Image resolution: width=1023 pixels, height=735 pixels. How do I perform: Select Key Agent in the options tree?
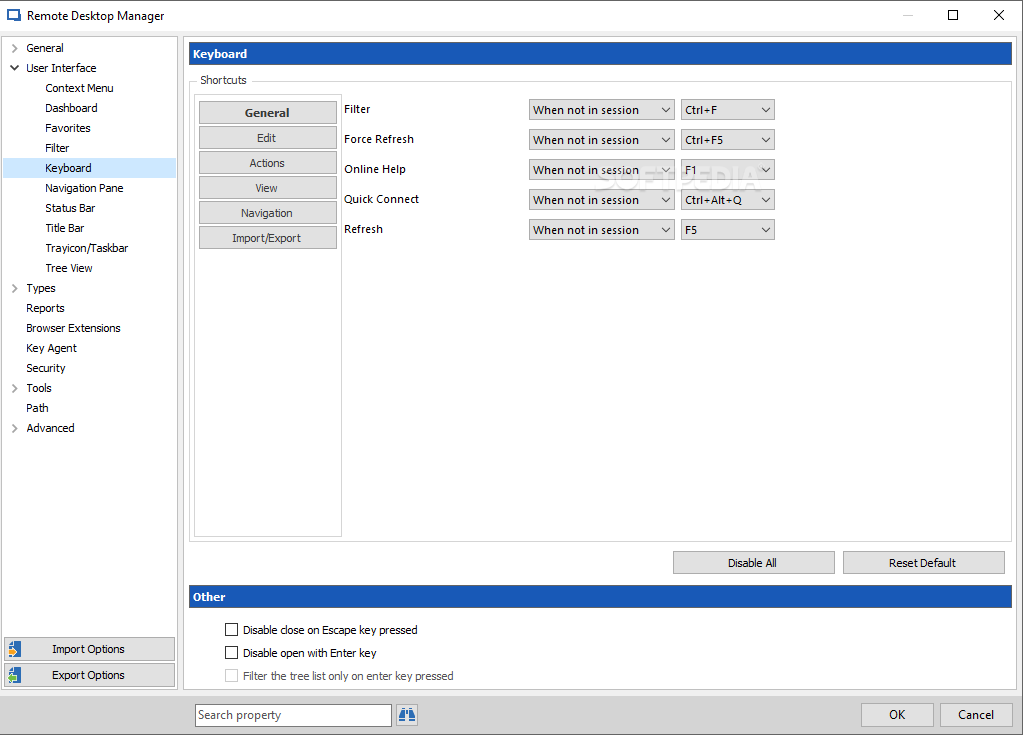point(51,348)
